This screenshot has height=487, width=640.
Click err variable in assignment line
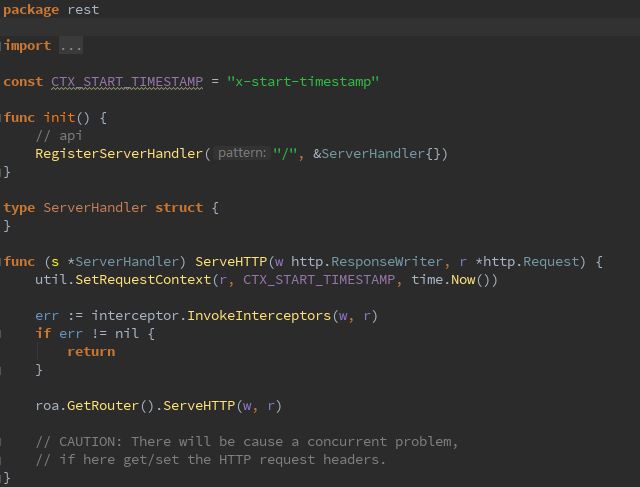coord(47,316)
